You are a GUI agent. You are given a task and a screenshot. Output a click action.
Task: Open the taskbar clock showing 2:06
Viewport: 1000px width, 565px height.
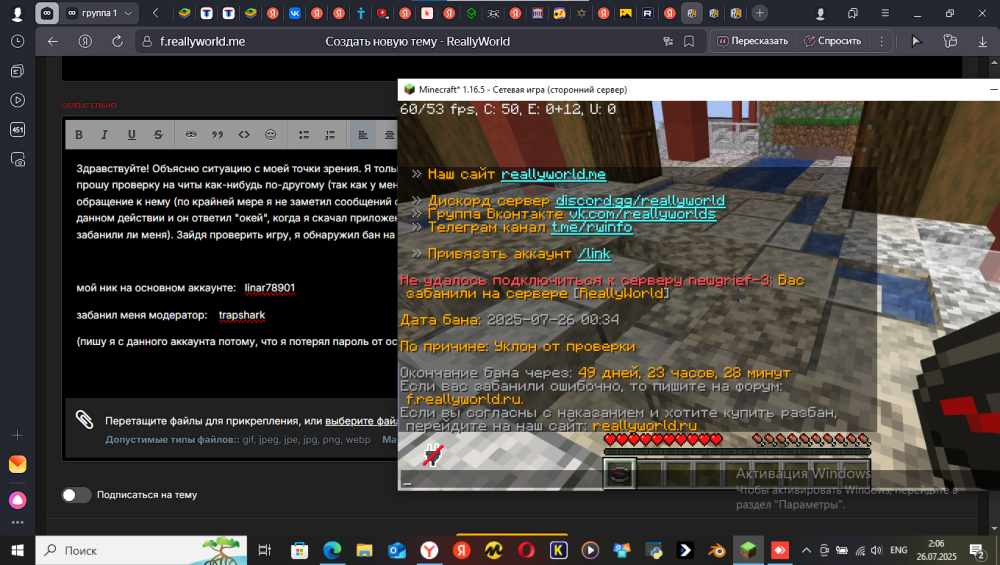(936, 550)
